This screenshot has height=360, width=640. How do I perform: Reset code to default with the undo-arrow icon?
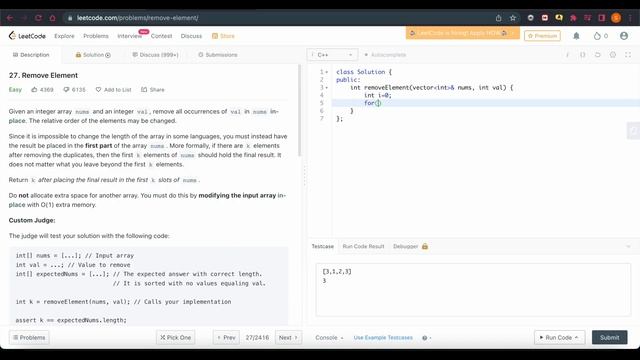tap(598, 55)
